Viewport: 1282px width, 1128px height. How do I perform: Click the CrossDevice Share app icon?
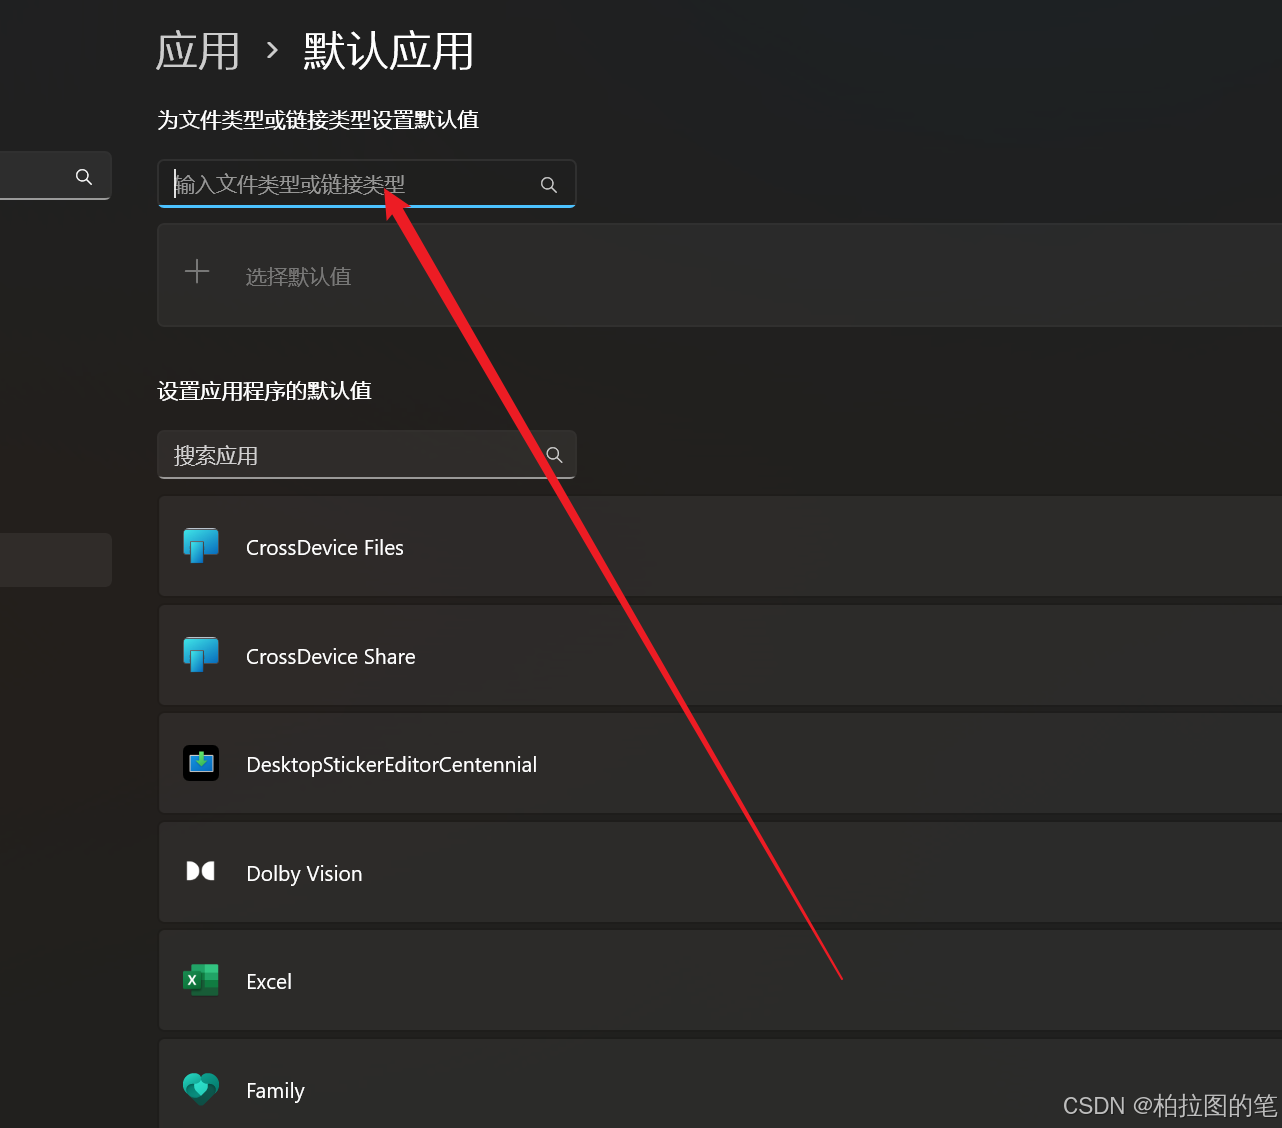tap(201, 656)
